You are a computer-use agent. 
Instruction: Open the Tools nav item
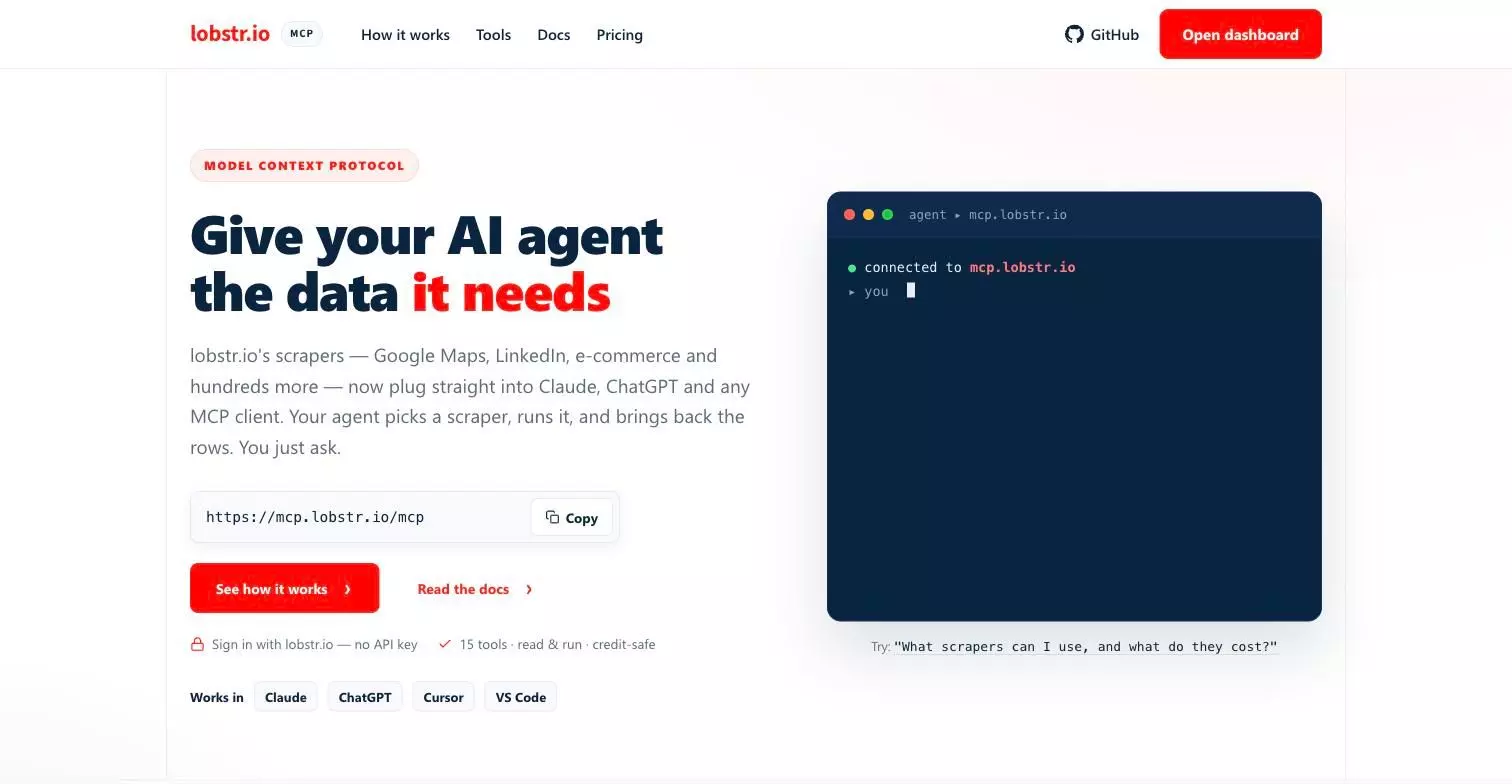[x=493, y=35]
